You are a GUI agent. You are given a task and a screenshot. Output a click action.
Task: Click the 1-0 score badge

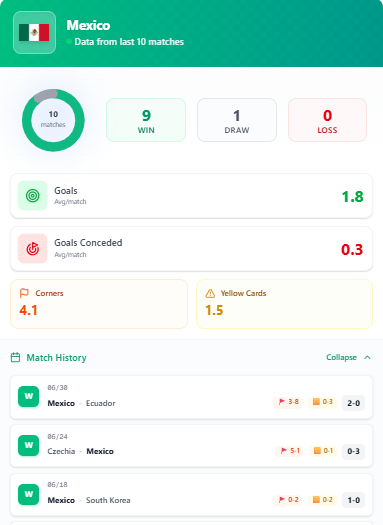354,500
